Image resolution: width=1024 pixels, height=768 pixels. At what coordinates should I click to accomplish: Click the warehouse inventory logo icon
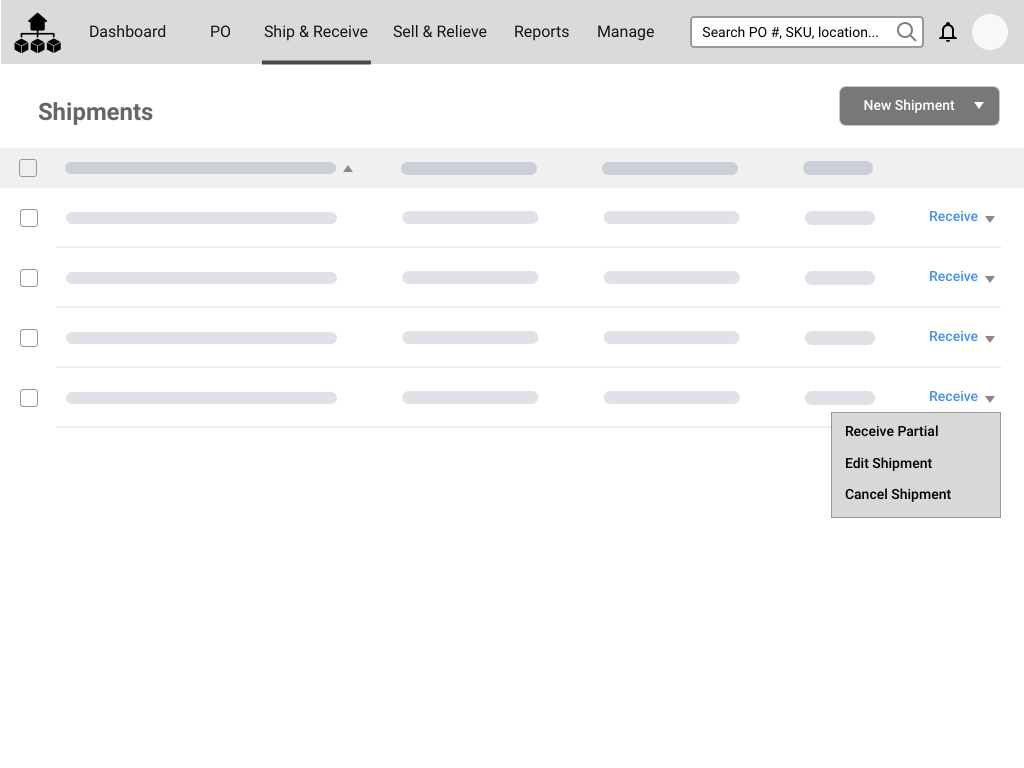click(38, 33)
